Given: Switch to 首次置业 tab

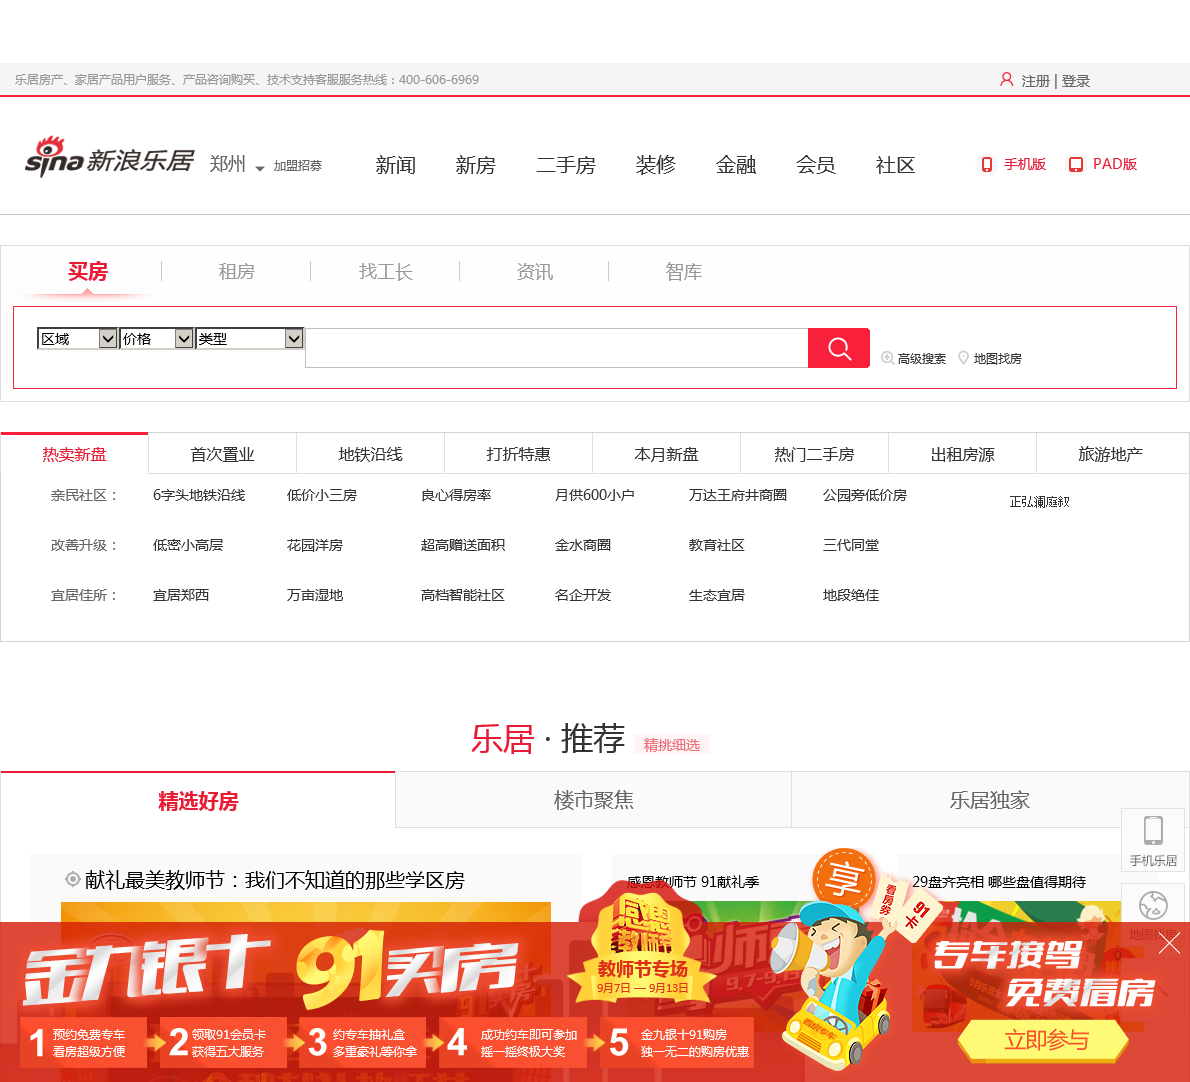Looking at the screenshot, I should (222, 454).
